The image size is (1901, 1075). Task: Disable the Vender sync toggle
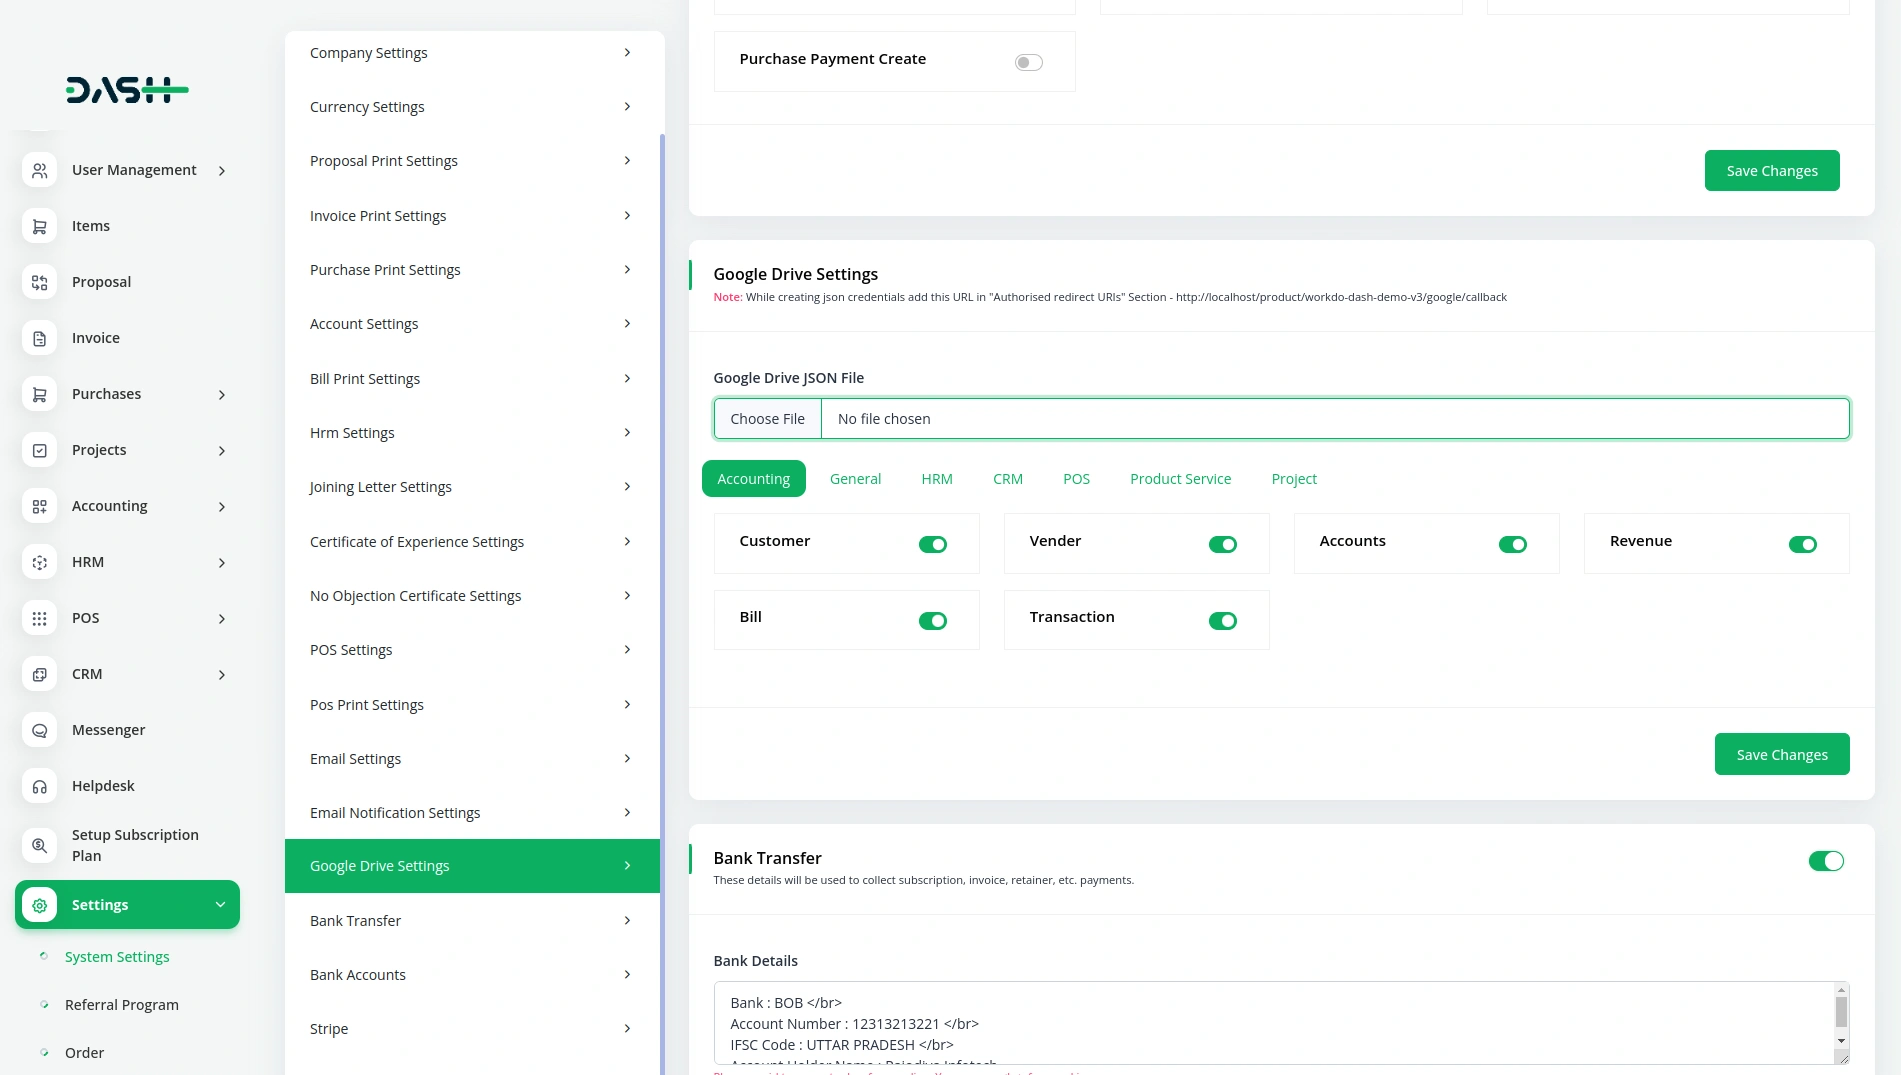point(1222,544)
